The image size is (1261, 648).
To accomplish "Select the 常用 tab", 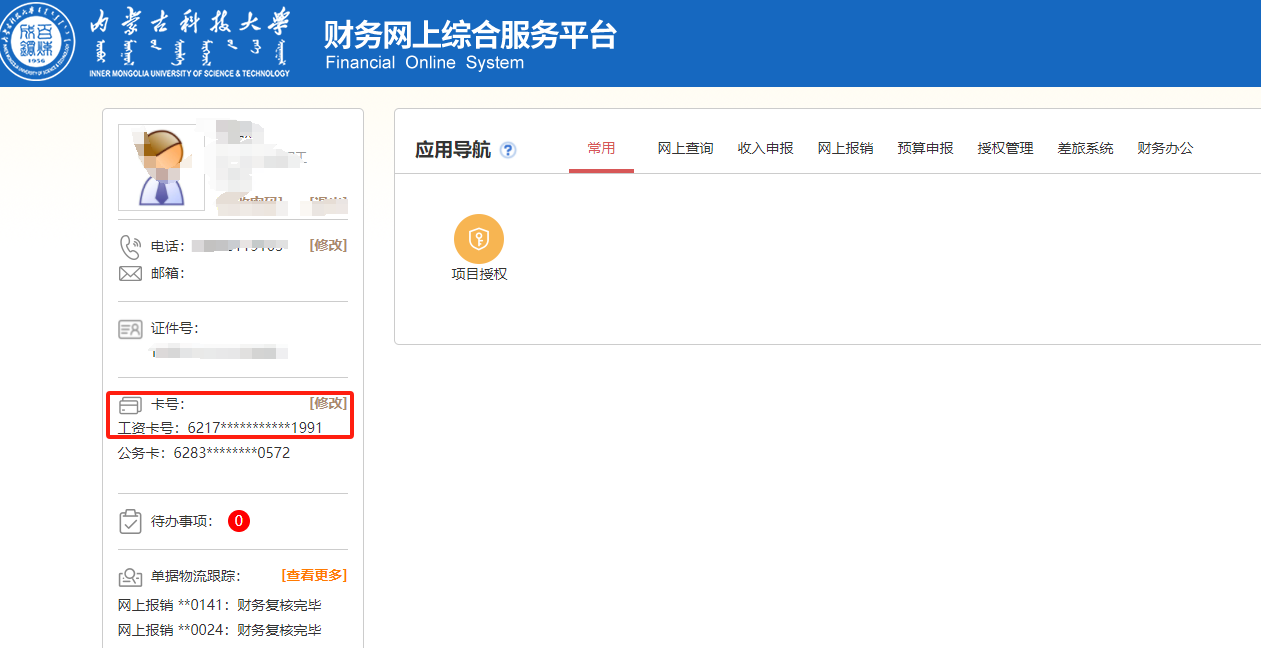I will [601, 148].
